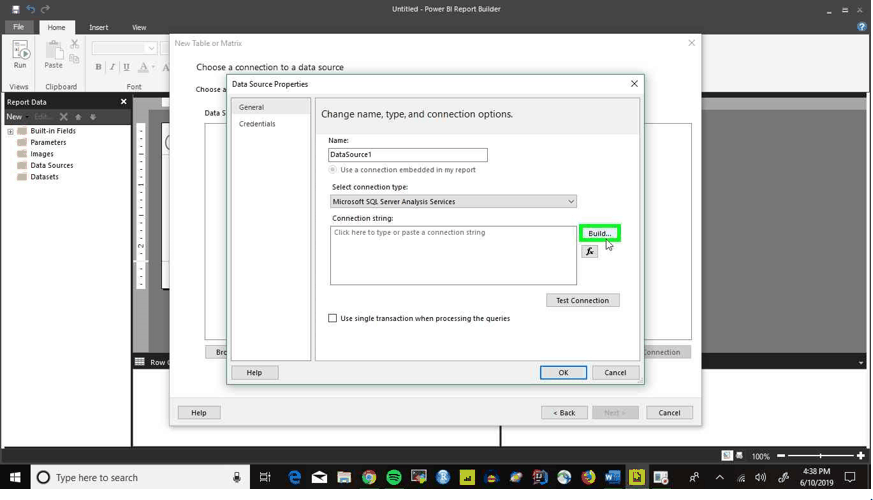Expand the Built-in Fields tree node
873x500 pixels.
(x=10, y=131)
